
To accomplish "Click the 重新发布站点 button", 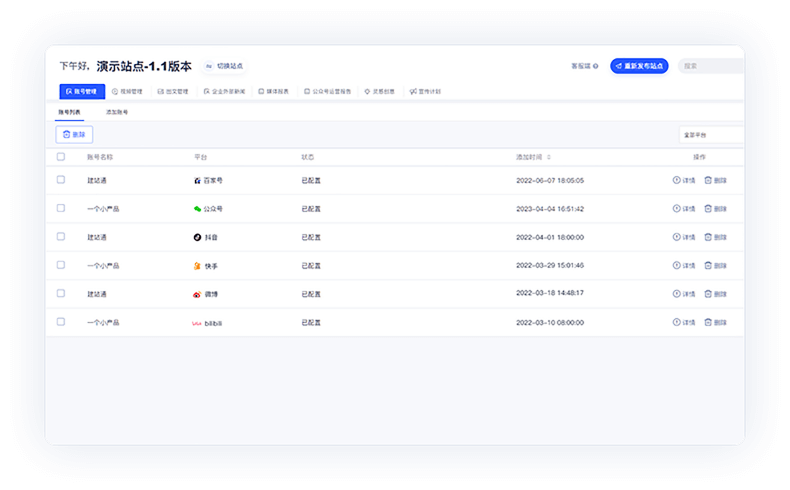I will pyautogui.click(x=639, y=66).
